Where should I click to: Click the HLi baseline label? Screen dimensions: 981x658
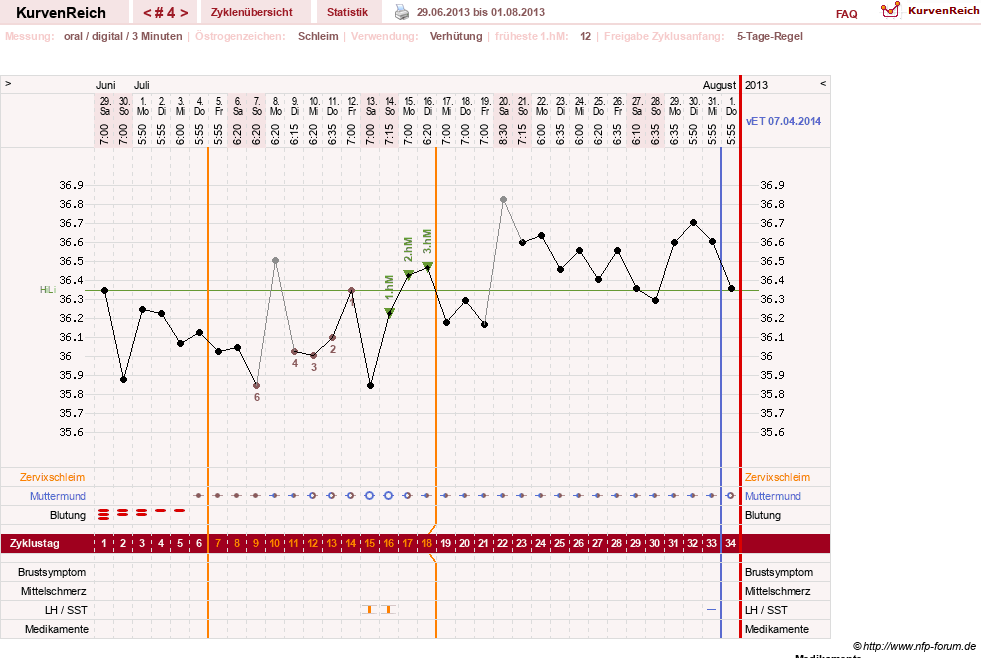[x=48, y=290]
